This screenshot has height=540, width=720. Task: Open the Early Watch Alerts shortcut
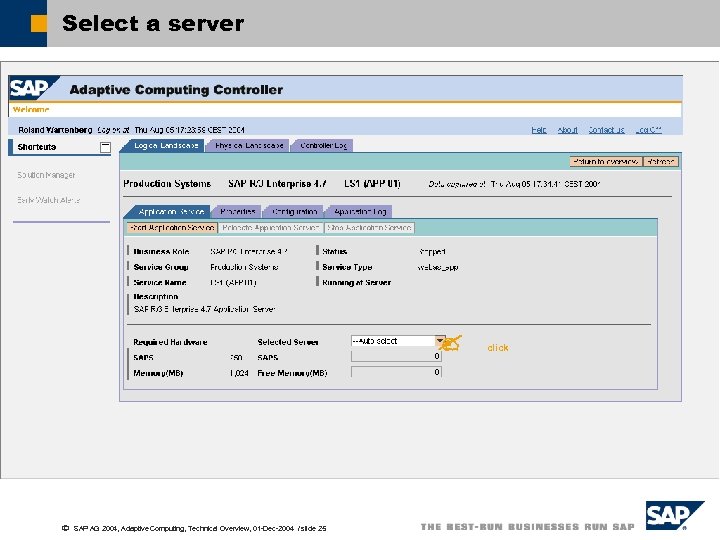(49, 200)
